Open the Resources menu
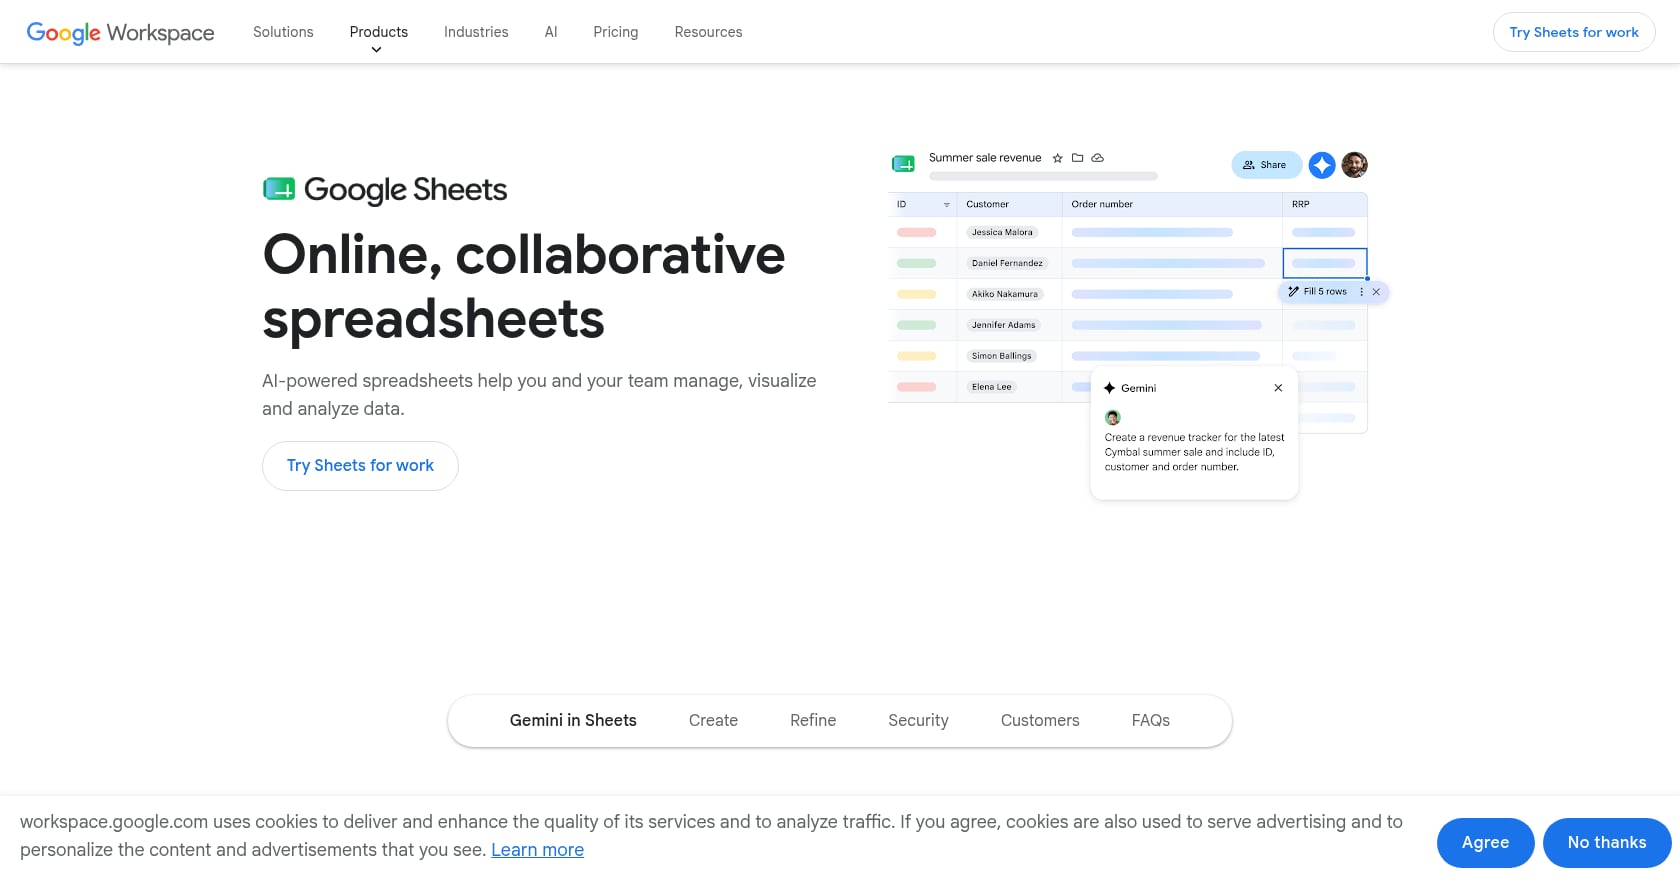The height and width of the screenshot is (876, 1680). (x=708, y=32)
